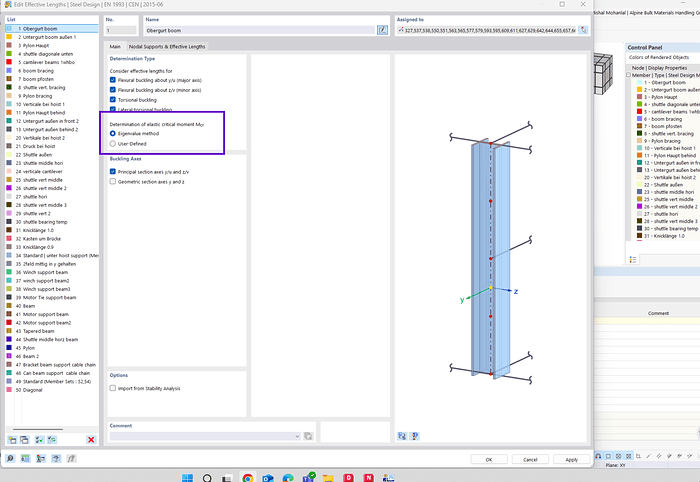Enable Import from Stability Analysis
700x482 pixels.
point(113,387)
